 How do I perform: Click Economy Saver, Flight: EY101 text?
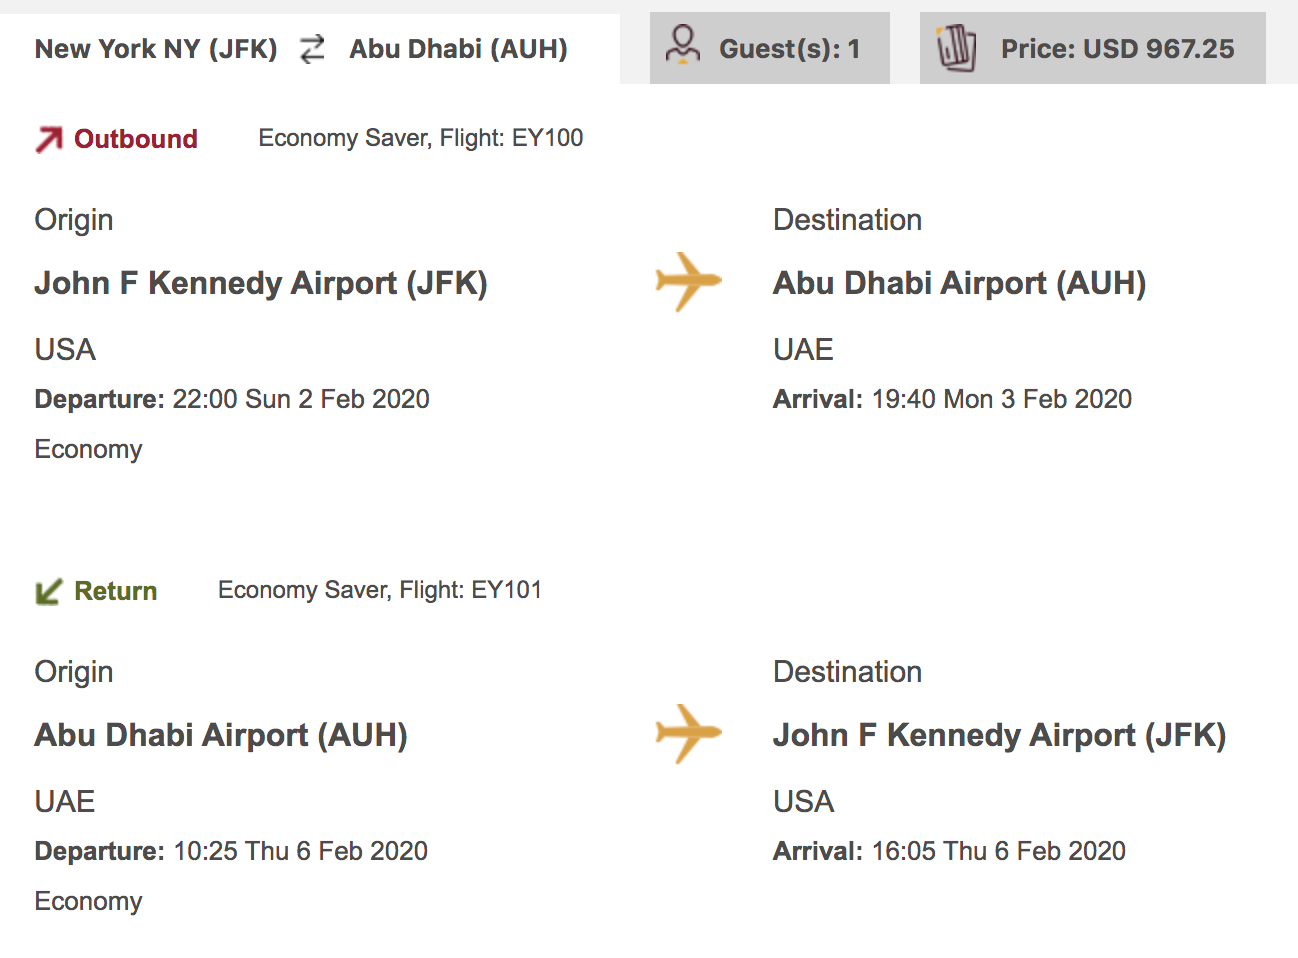380,590
